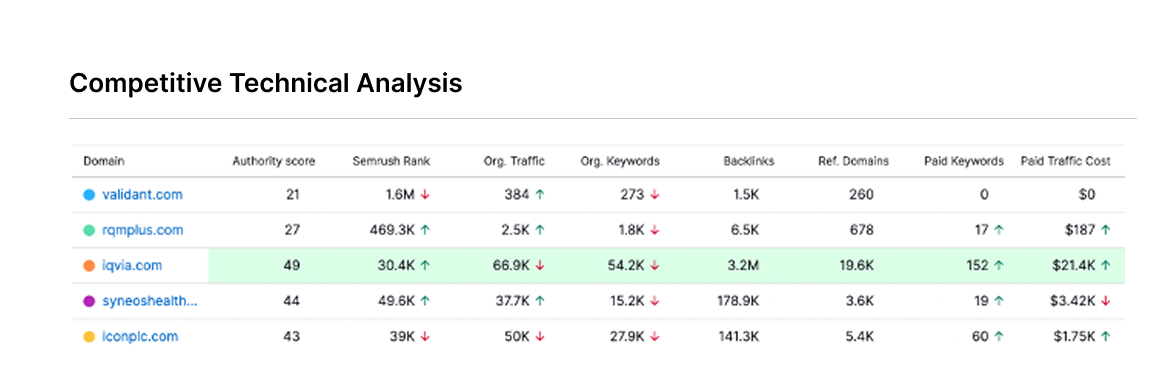Click the purple dot beside syneoshealth
The image size is (1176, 386).
click(88, 301)
